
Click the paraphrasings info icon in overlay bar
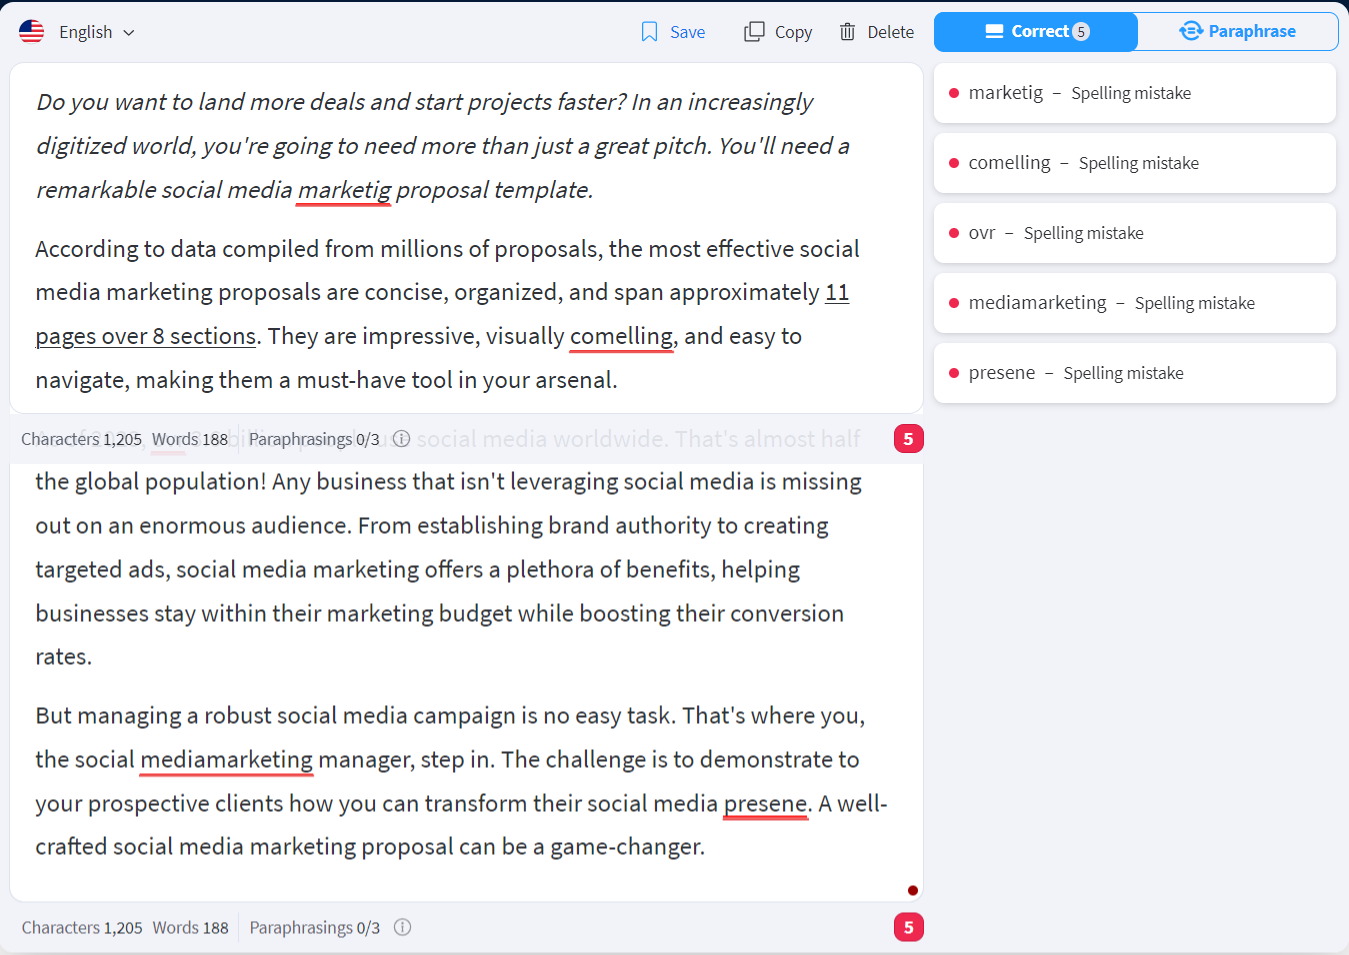point(402,439)
